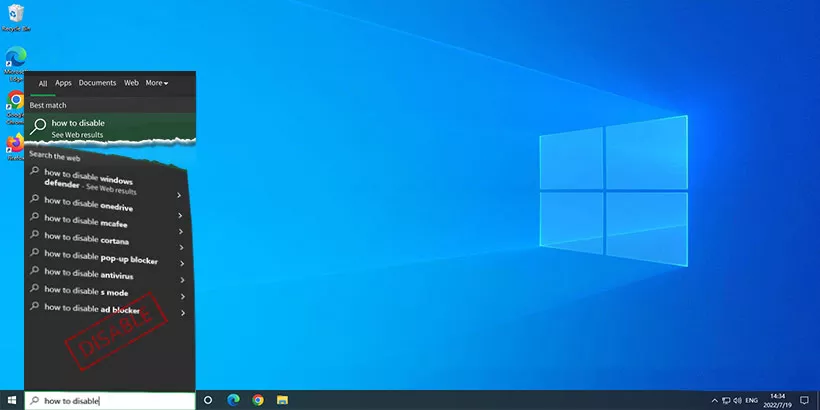Click search icon beside onedrive suggestion
Image resolution: width=820 pixels, height=410 pixels.
[x=35, y=198]
